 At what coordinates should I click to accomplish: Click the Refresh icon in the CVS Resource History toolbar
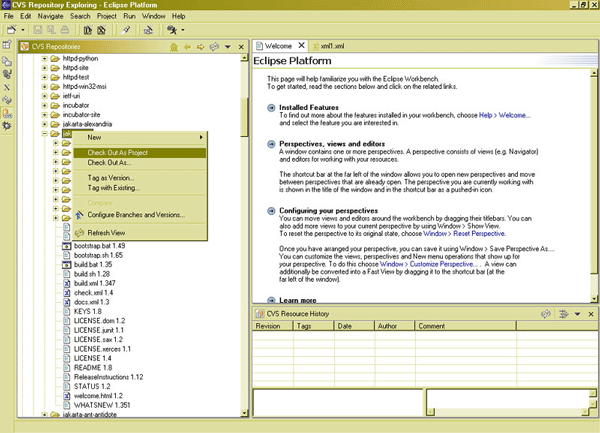(x=546, y=314)
